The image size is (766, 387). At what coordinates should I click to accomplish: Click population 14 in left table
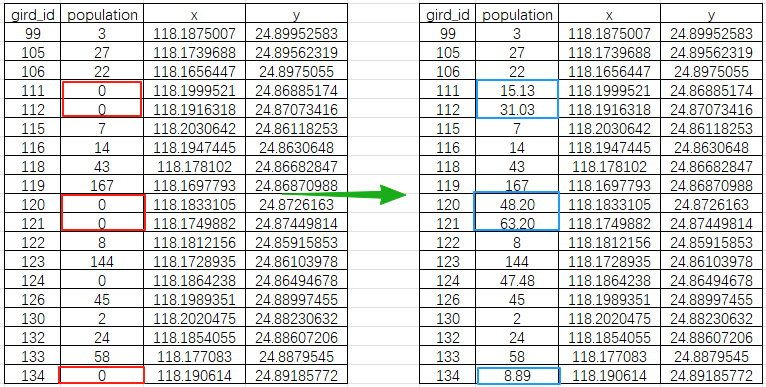coord(102,147)
